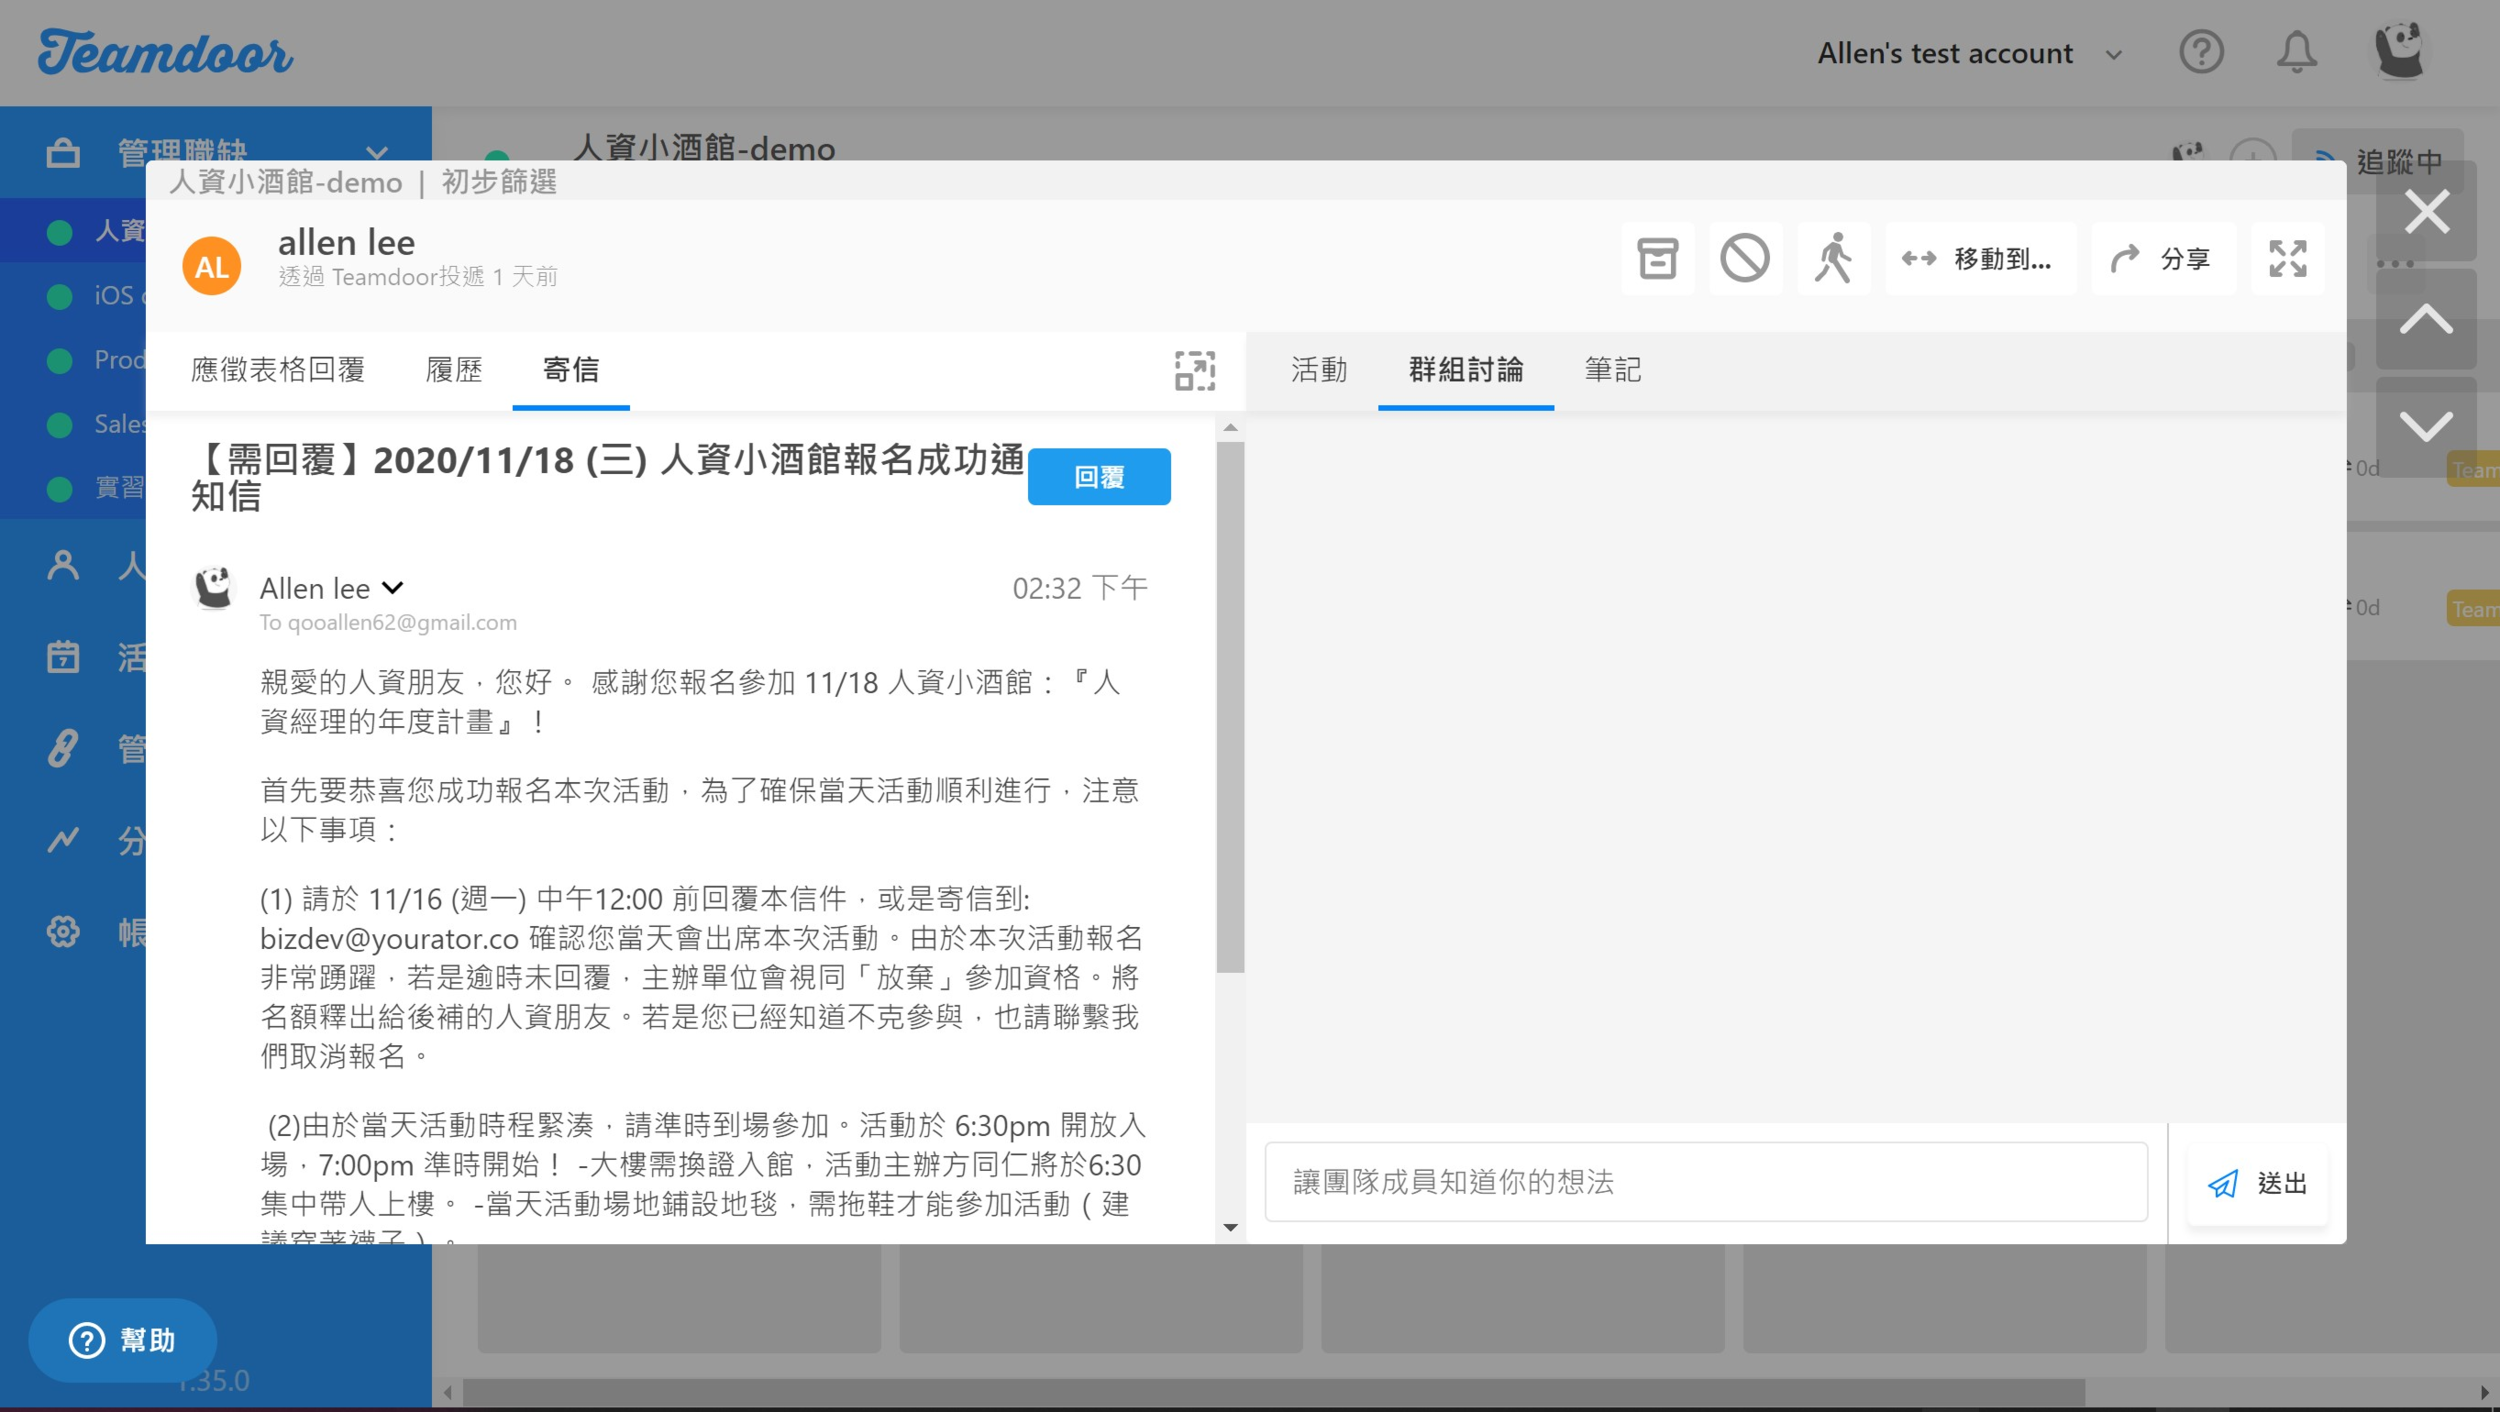Viewport: 2500px width, 1412px height.
Task: Open the 活動 tab
Action: click(x=1319, y=370)
